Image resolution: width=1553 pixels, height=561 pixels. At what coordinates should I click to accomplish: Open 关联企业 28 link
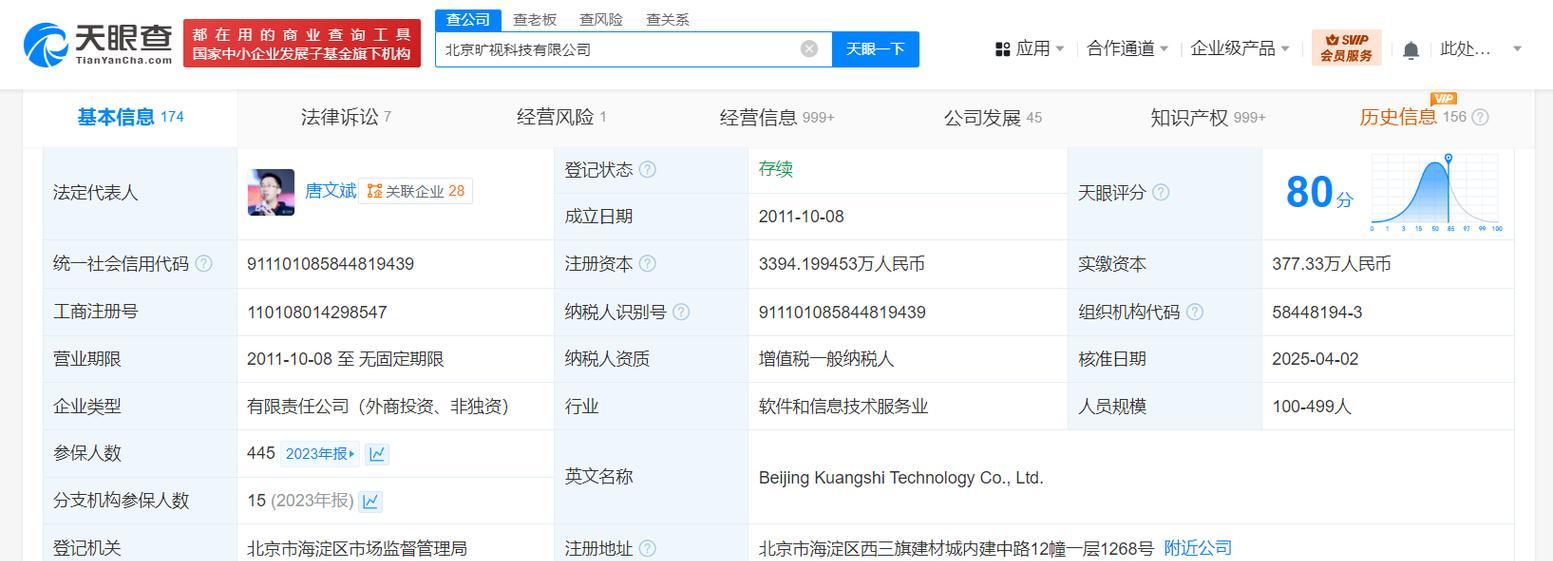click(x=415, y=191)
